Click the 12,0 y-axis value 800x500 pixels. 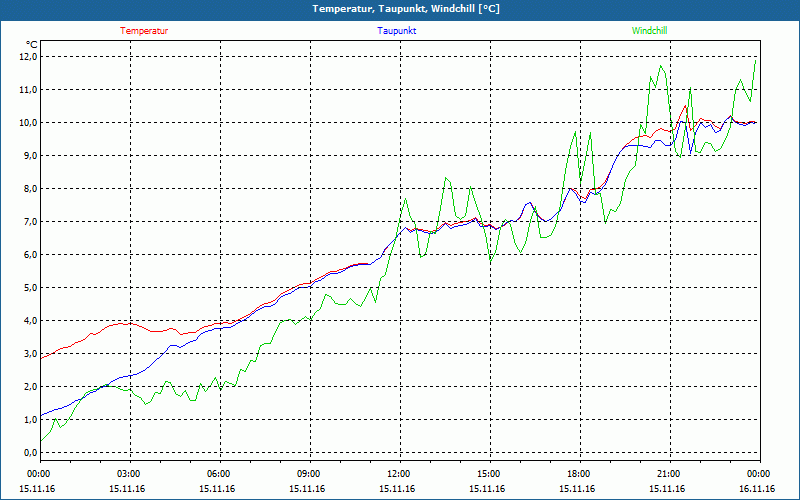click(28, 57)
